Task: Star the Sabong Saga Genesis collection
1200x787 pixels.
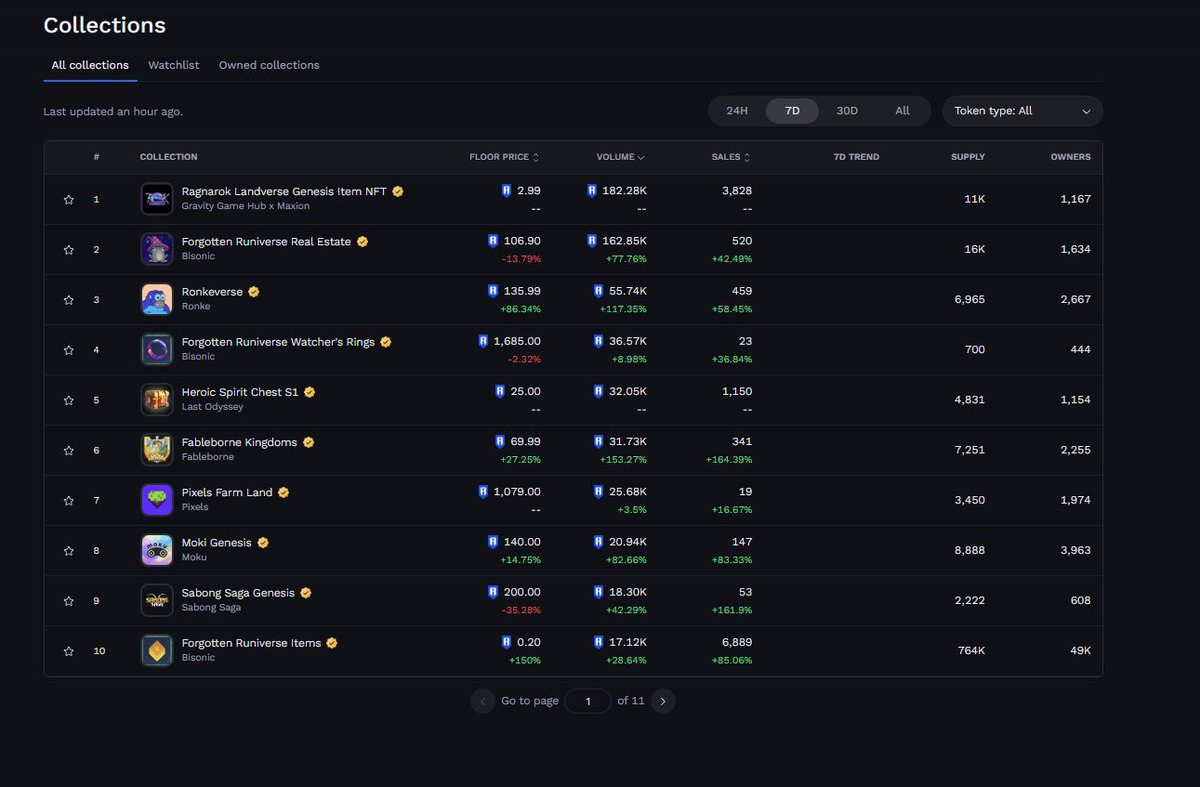Action: pyautogui.click(x=69, y=601)
